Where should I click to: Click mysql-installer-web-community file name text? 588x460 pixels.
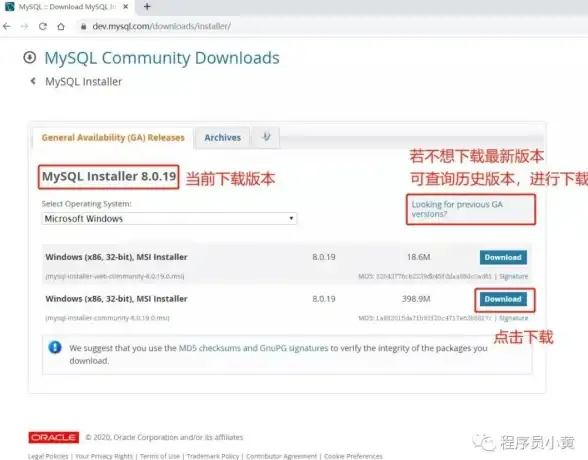pyautogui.click(x=115, y=276)
